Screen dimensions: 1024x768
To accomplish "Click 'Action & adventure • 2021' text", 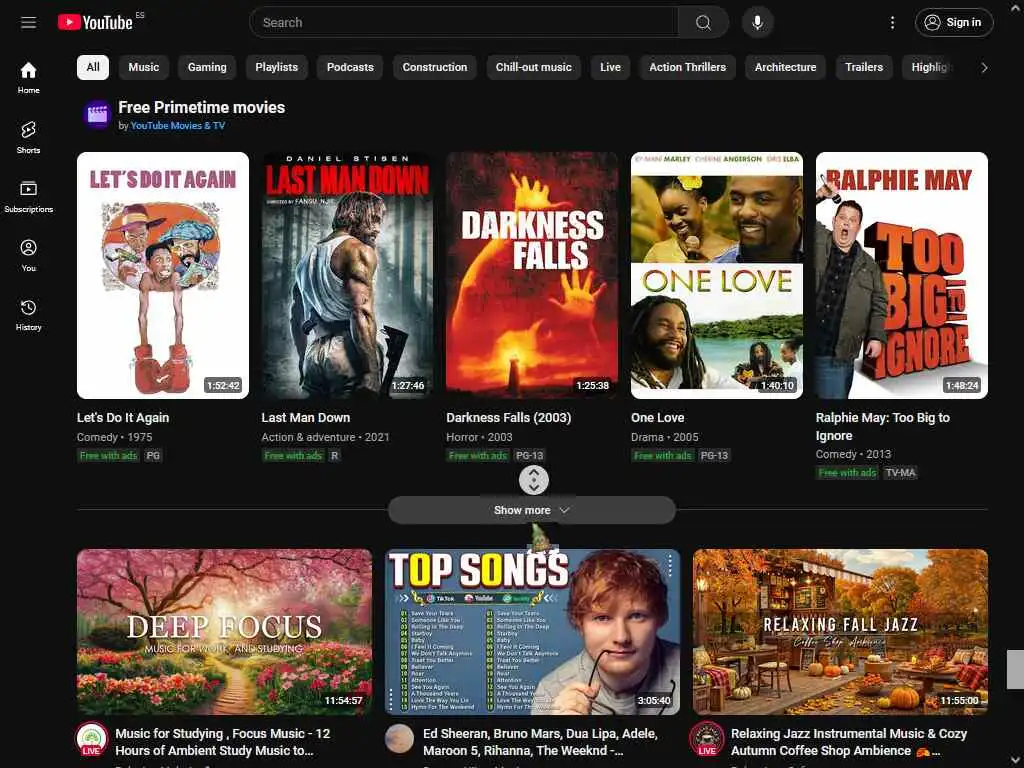I will coord(325,437).
